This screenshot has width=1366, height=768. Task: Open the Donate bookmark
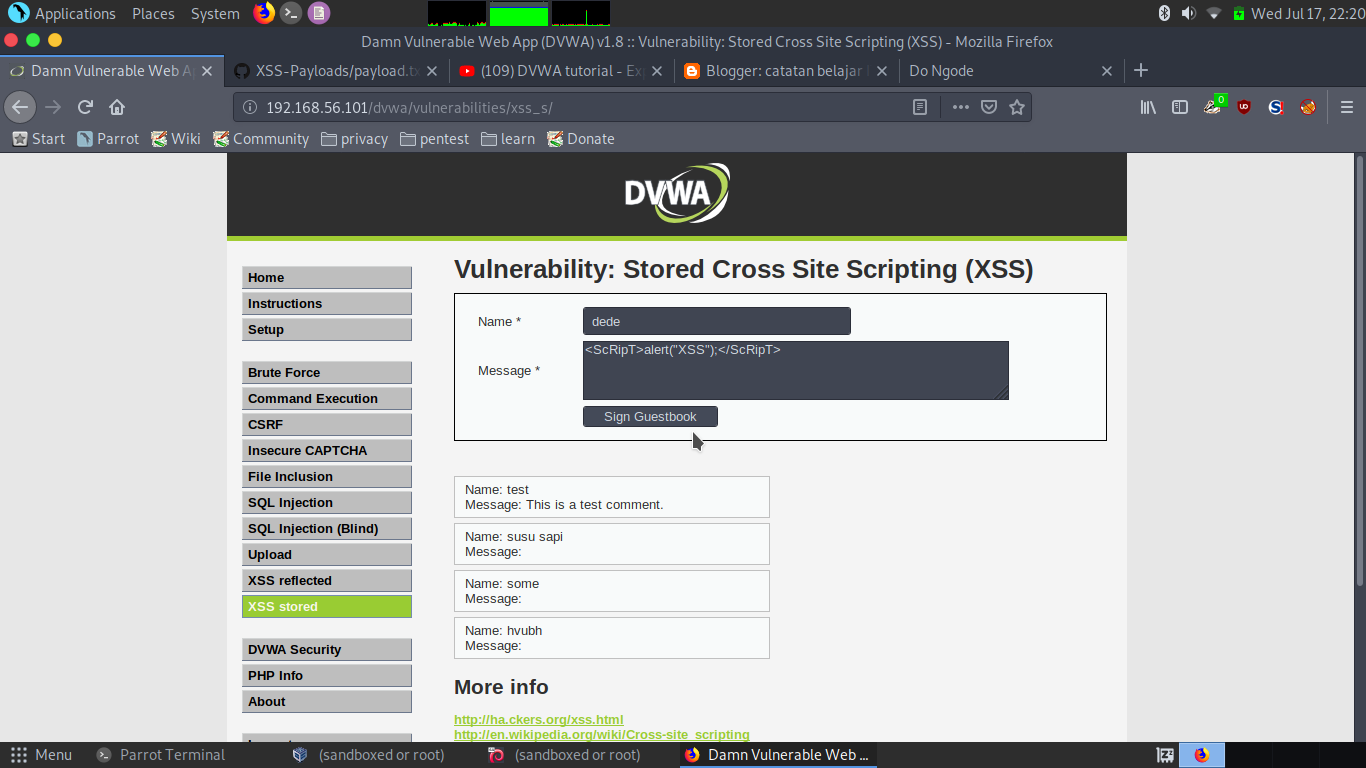pyautogui.click(x=581, y=139)
